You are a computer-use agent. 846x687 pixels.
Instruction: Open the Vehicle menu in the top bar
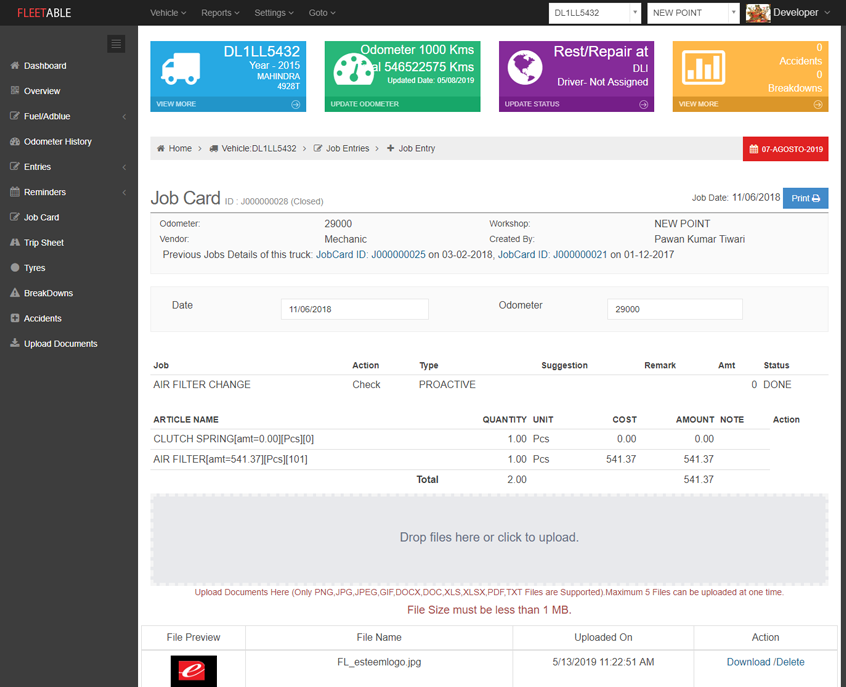(166, 13)
